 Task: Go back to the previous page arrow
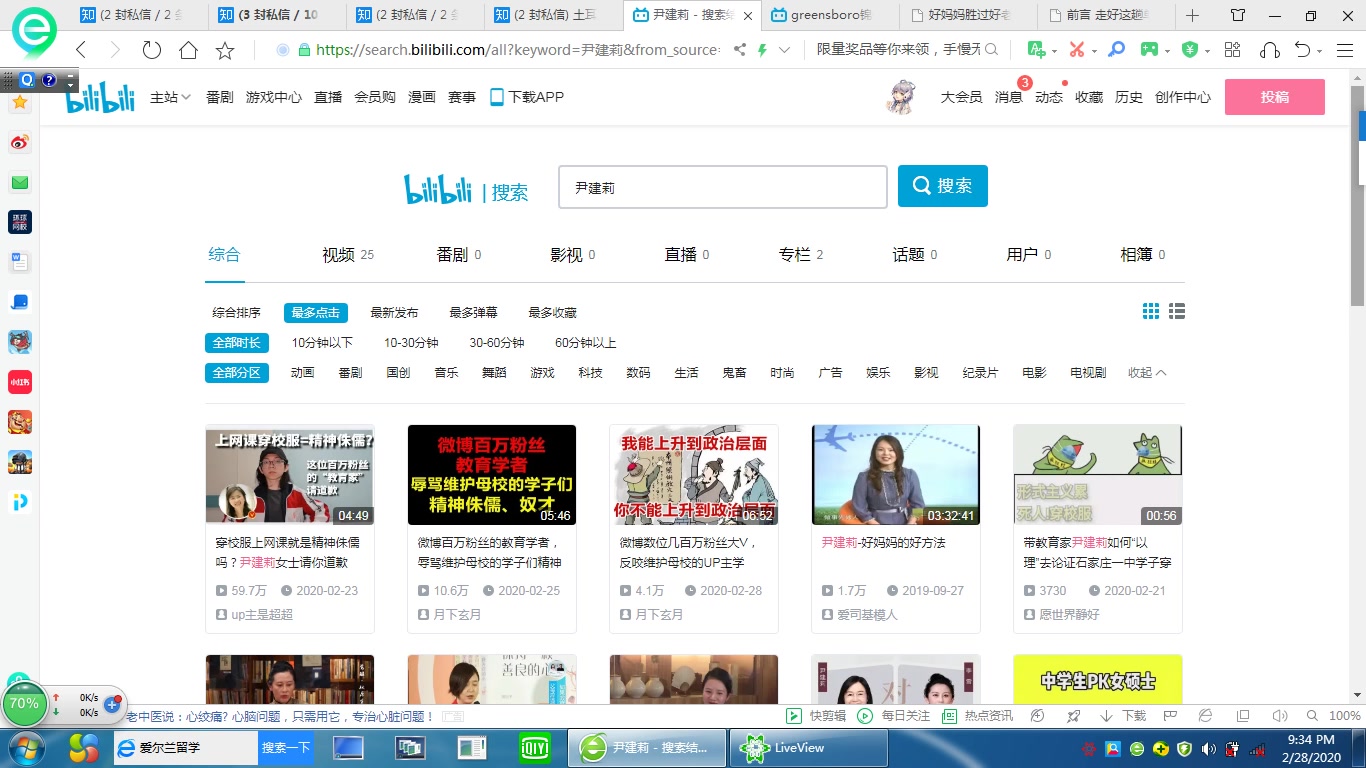[82, 50]
